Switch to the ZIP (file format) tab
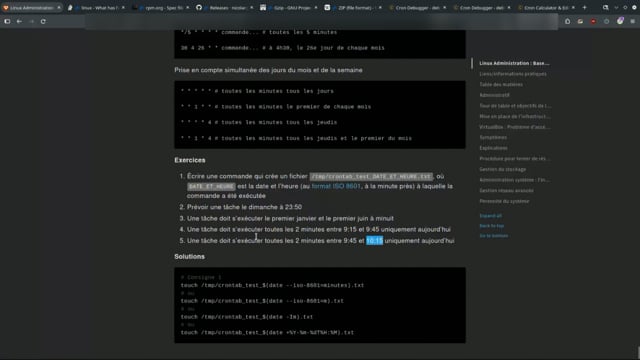Image resolution: width=640 pixels, height=360 pixels. [x=352, y=7]
